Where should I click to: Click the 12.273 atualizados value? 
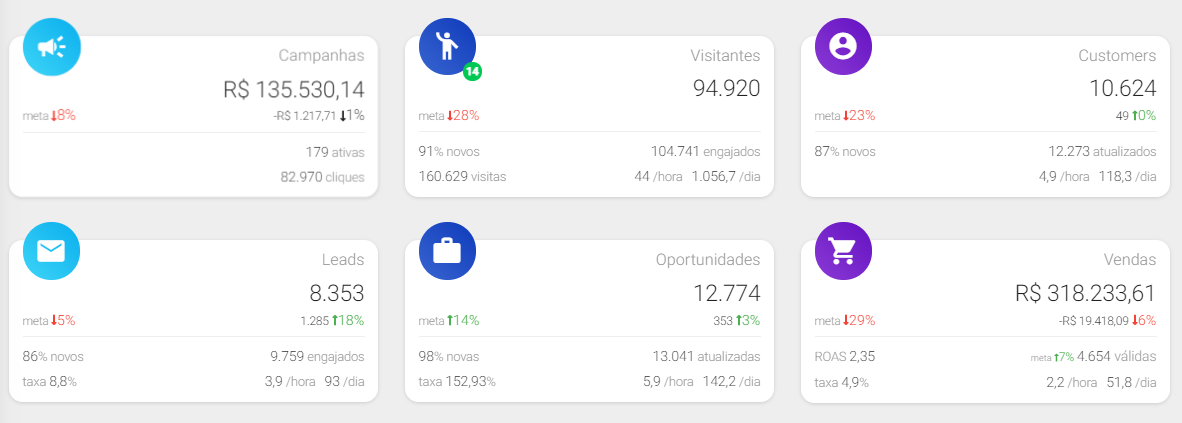point(1102,152)
